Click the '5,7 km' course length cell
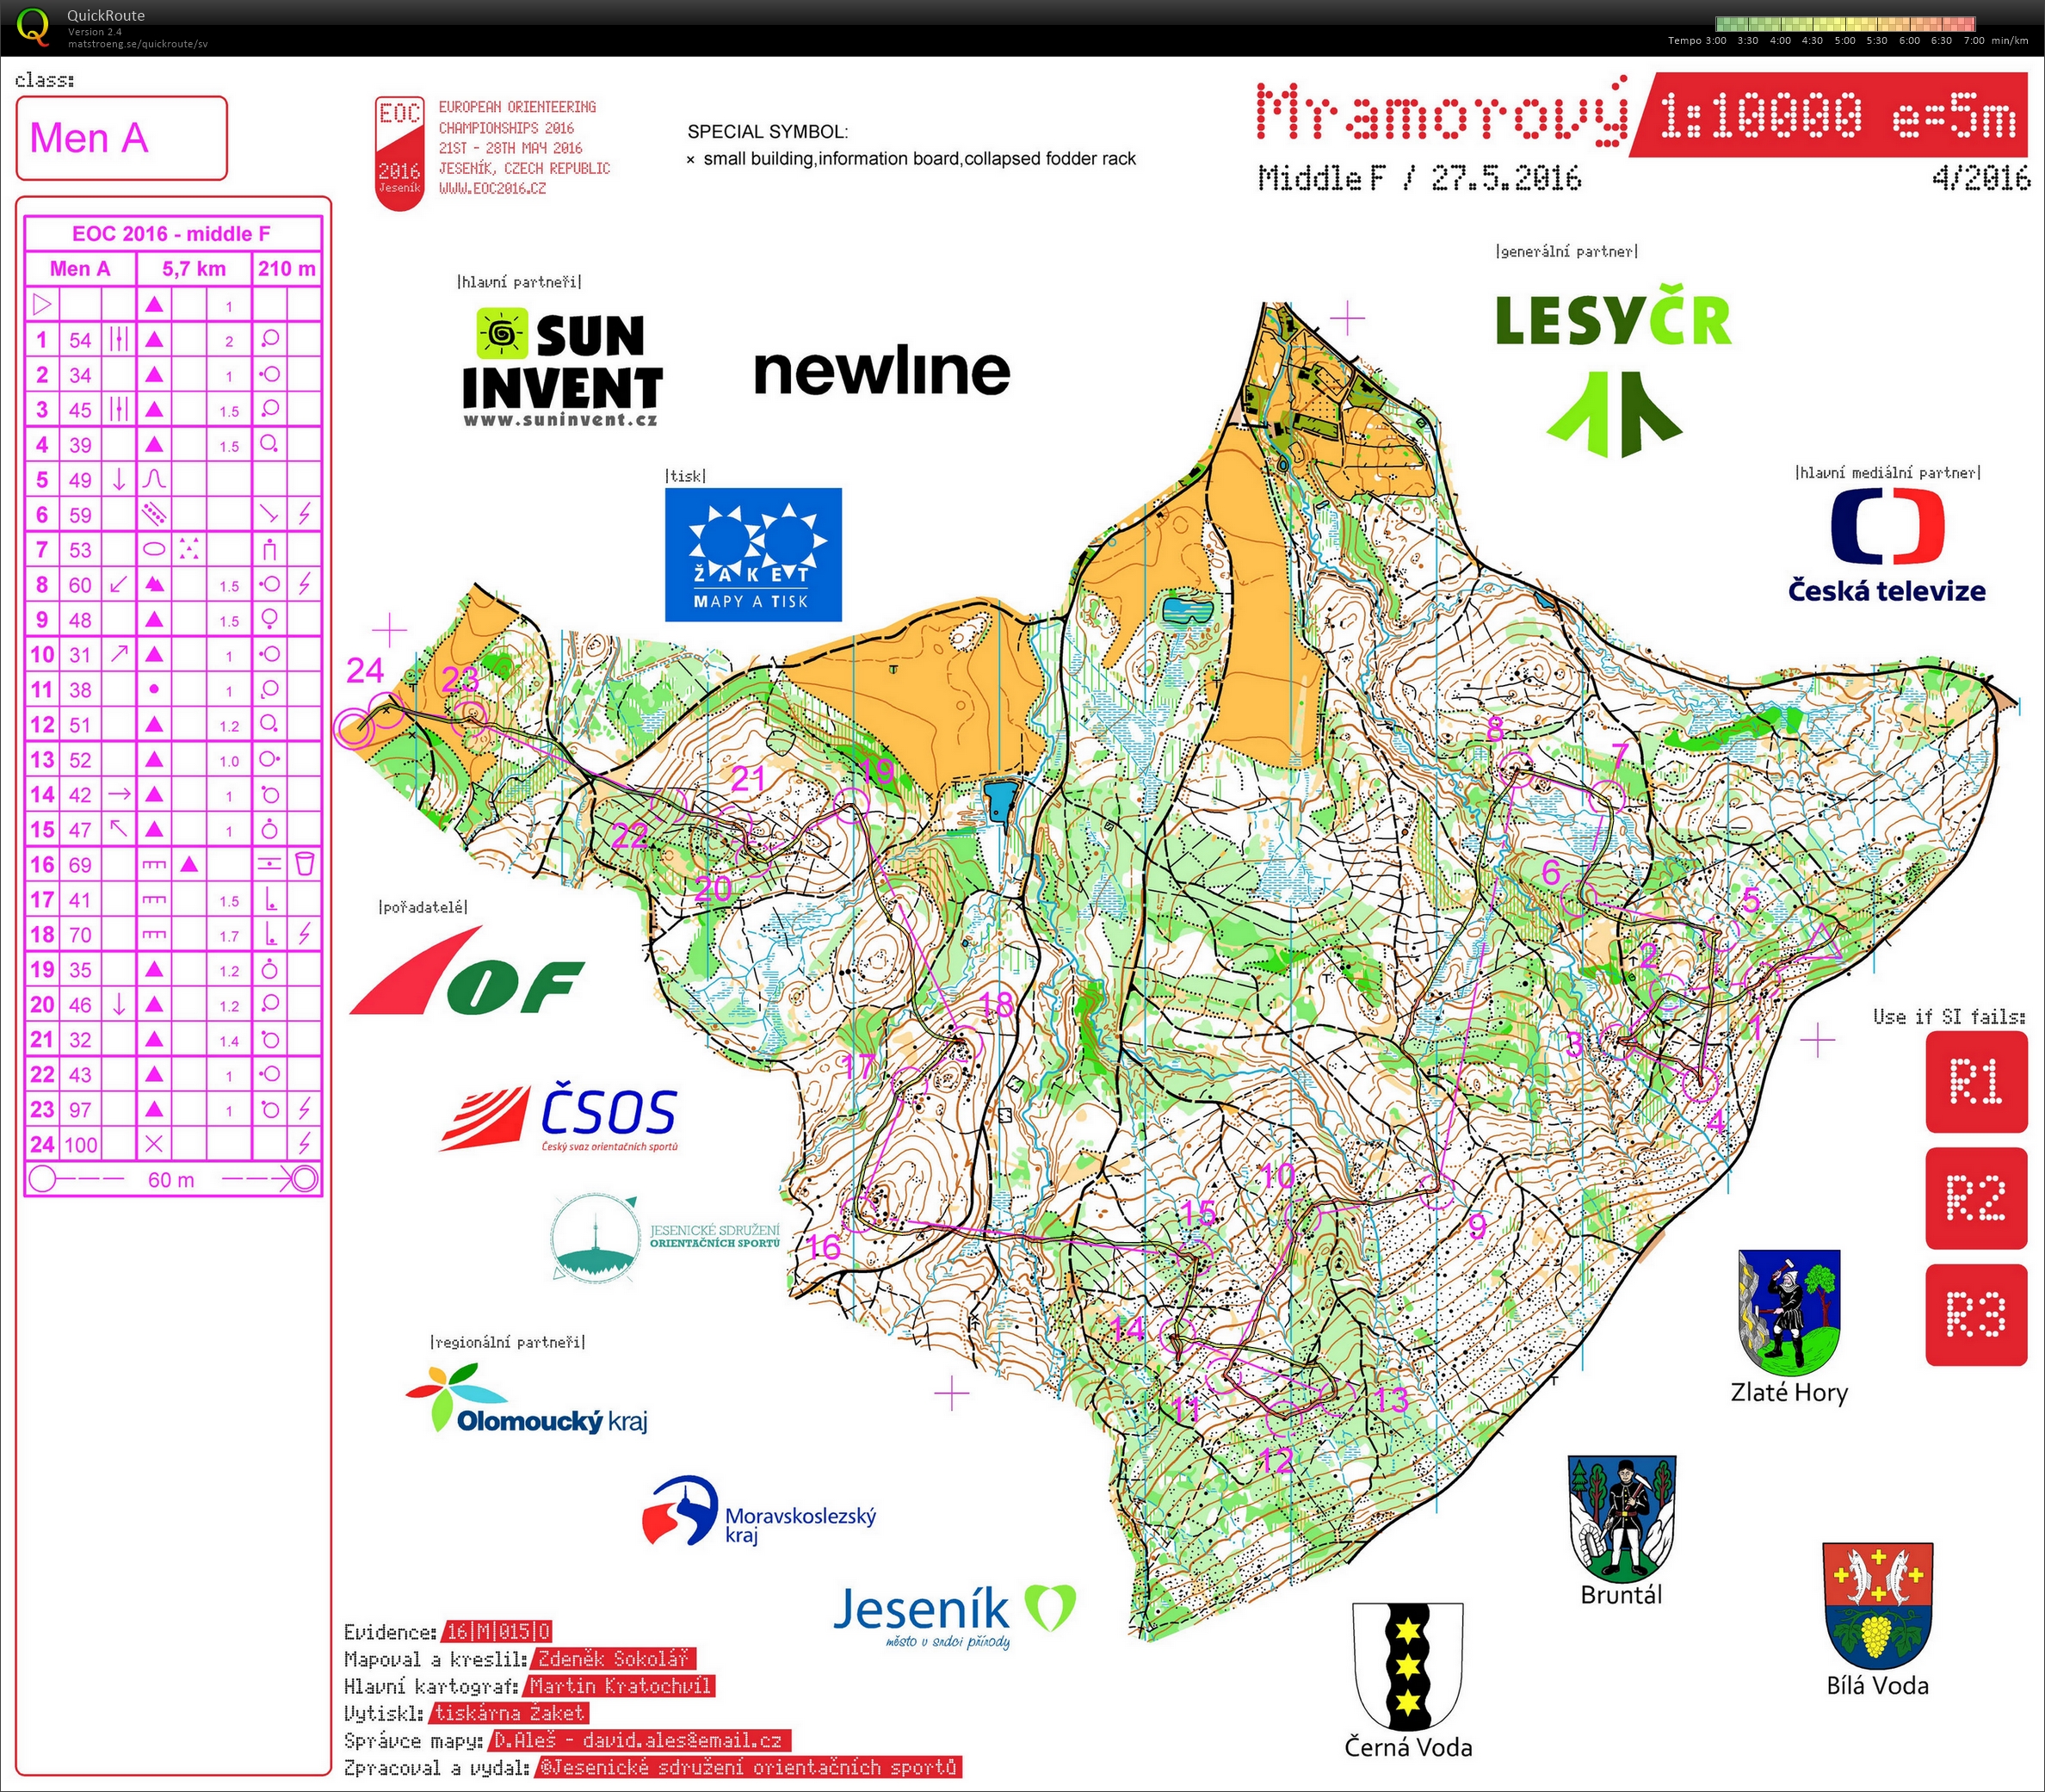2045x1792 pixels. pos(194,268)
